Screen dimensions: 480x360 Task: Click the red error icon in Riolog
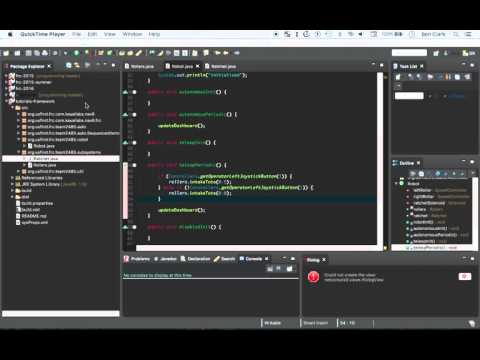[x=313, y=277]
